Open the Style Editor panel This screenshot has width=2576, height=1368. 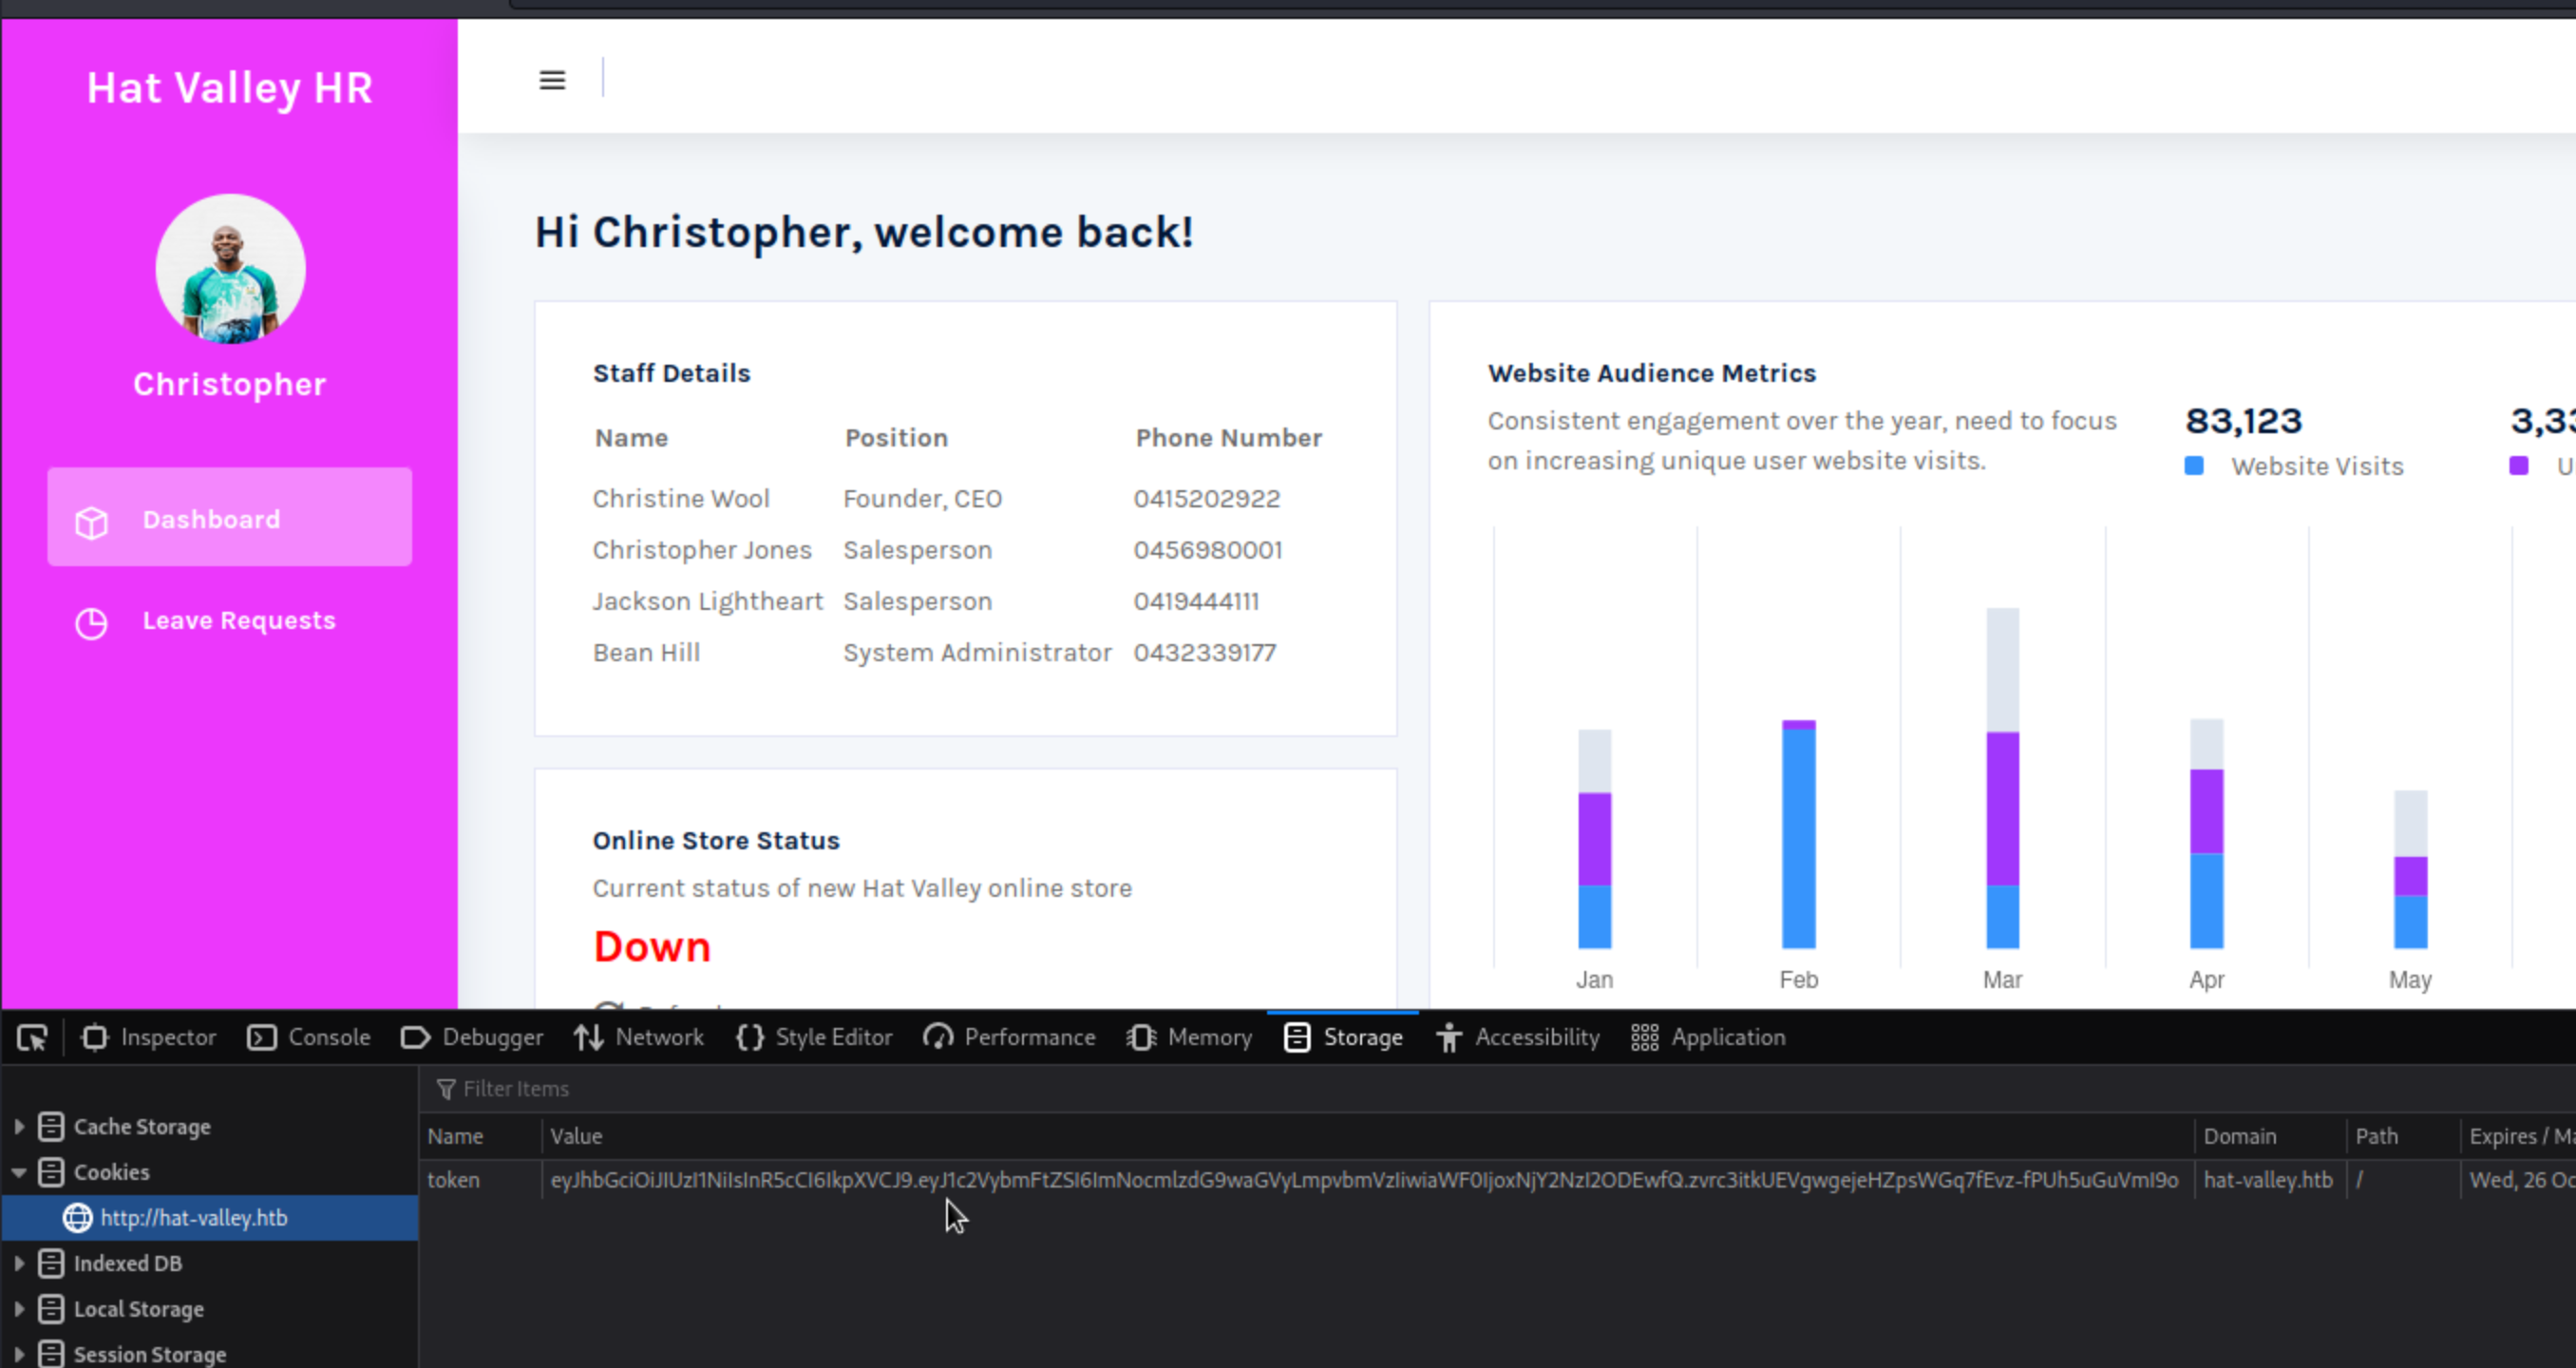point(814,1038)
